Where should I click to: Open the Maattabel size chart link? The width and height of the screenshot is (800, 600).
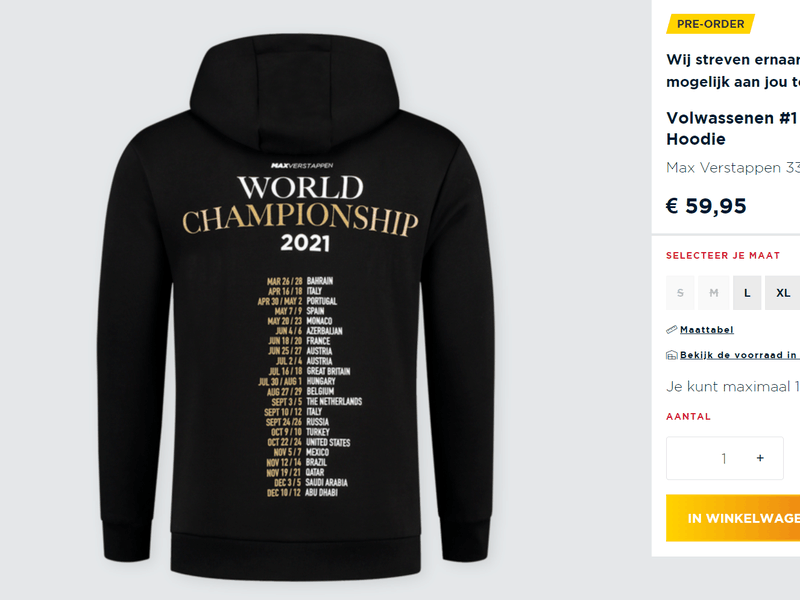(x=706, y=329)
